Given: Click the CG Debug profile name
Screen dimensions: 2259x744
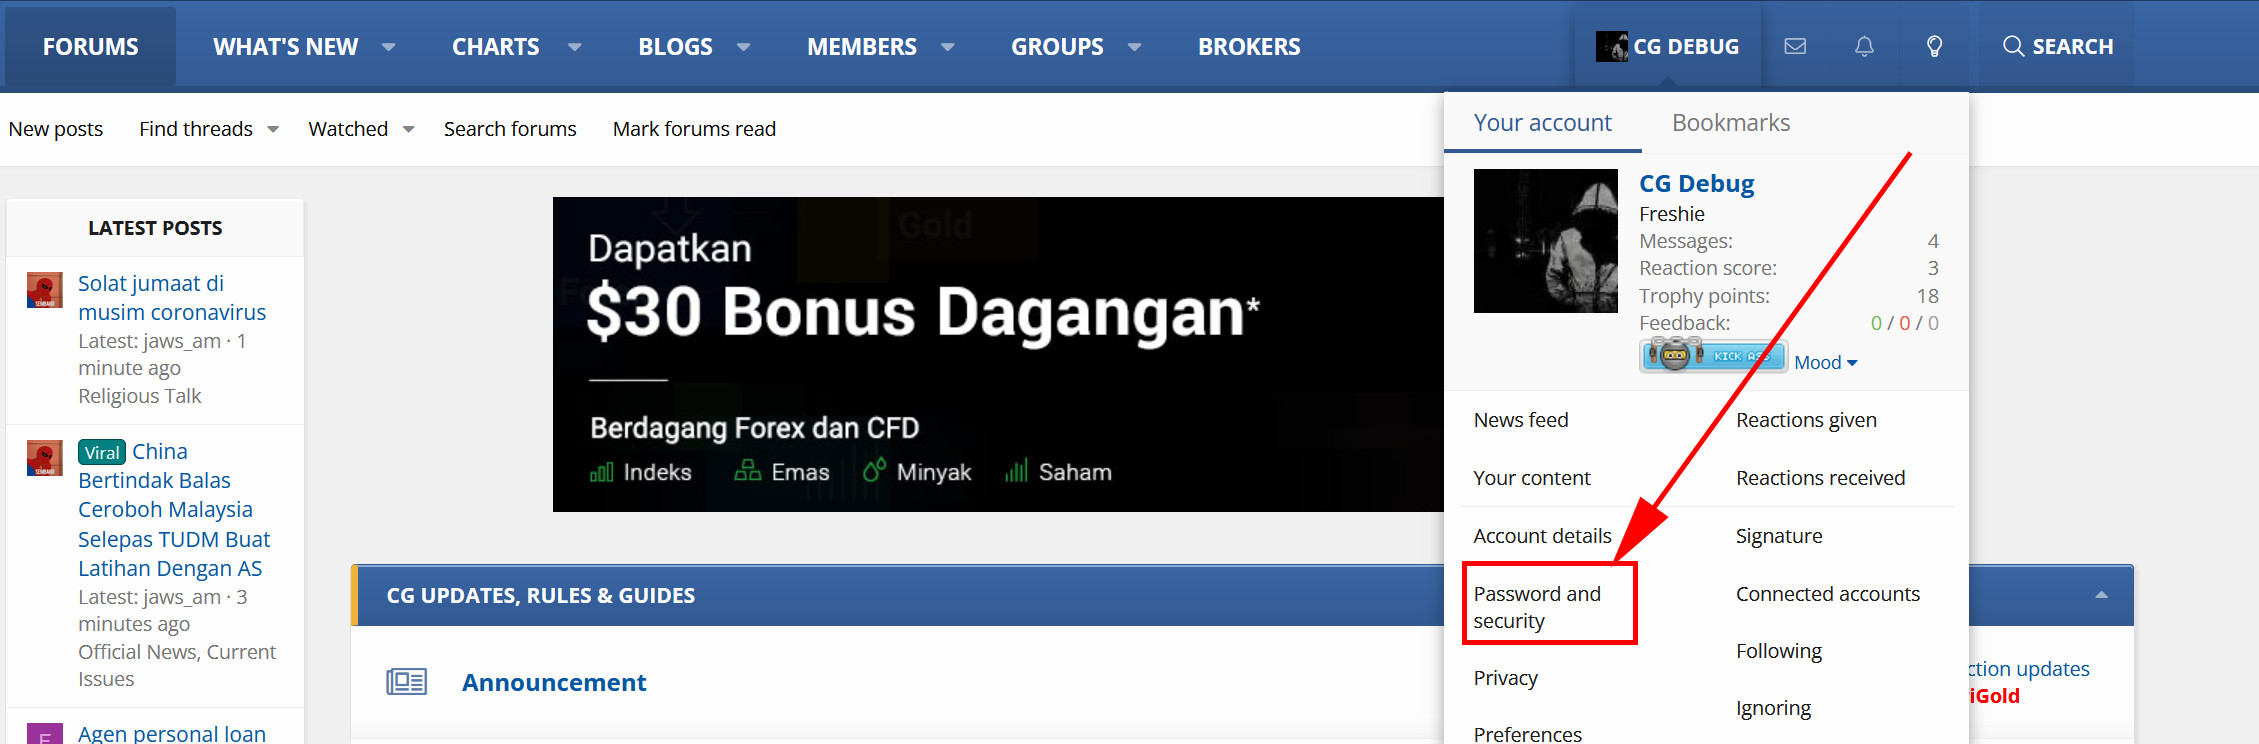Looking at the screenshot, I should [1696, 184].
